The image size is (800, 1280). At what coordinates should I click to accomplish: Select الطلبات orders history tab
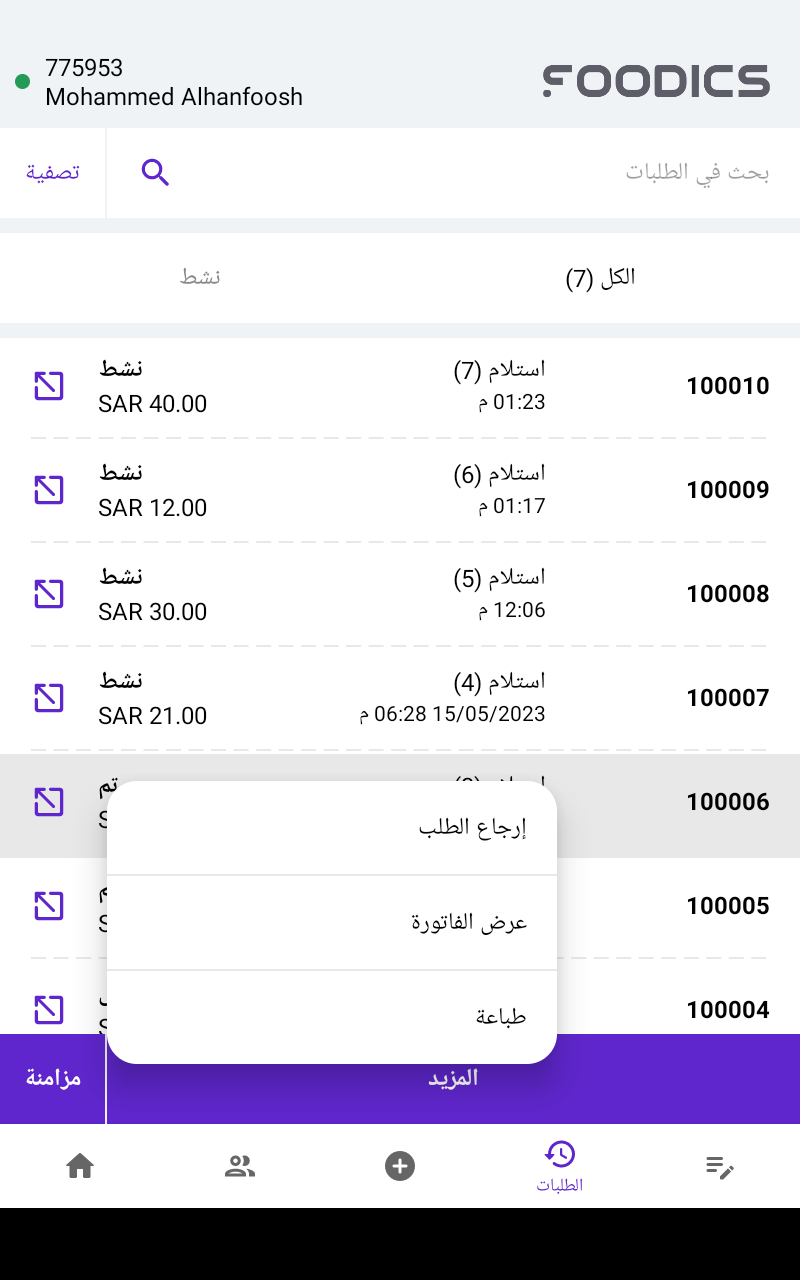pos(560,1166)
